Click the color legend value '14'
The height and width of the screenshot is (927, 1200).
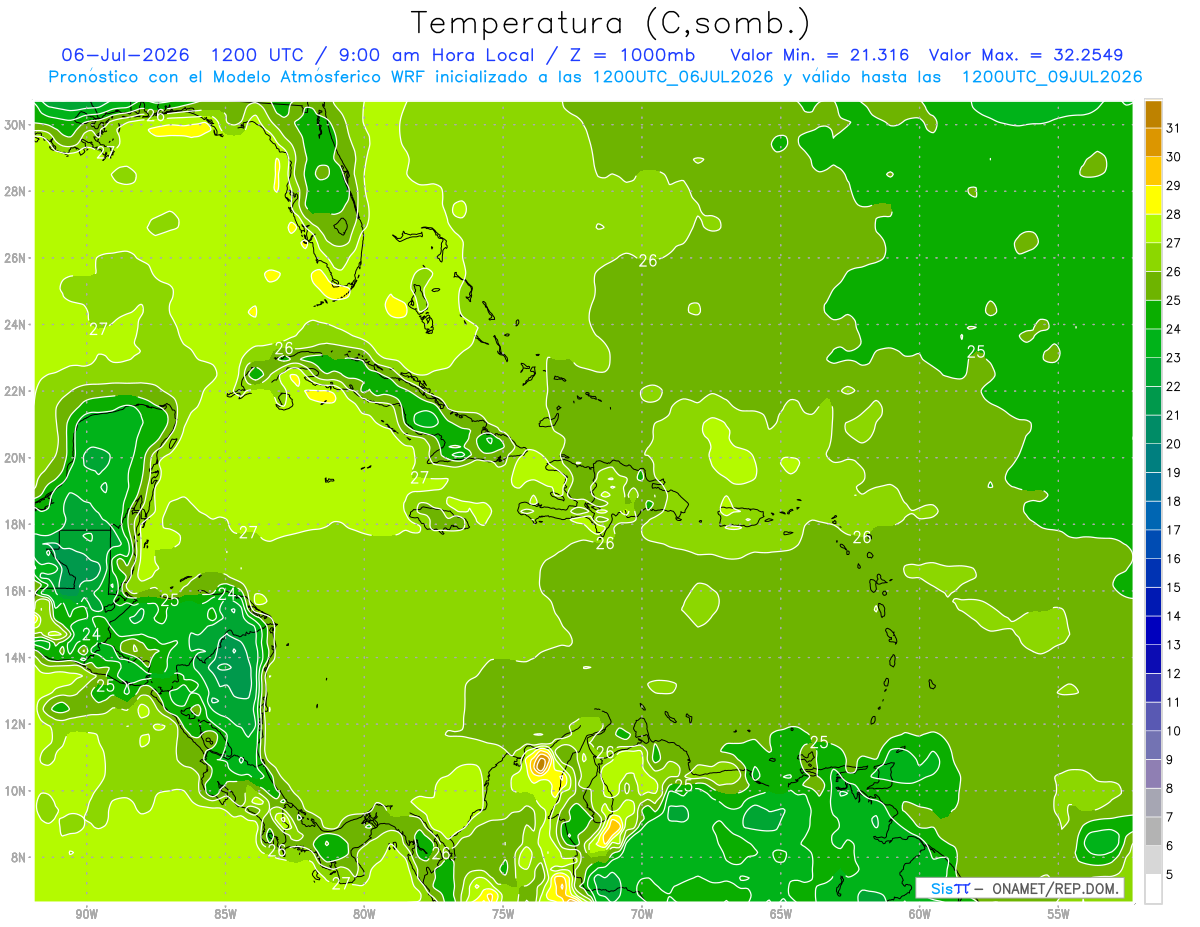pos(1174,617)
